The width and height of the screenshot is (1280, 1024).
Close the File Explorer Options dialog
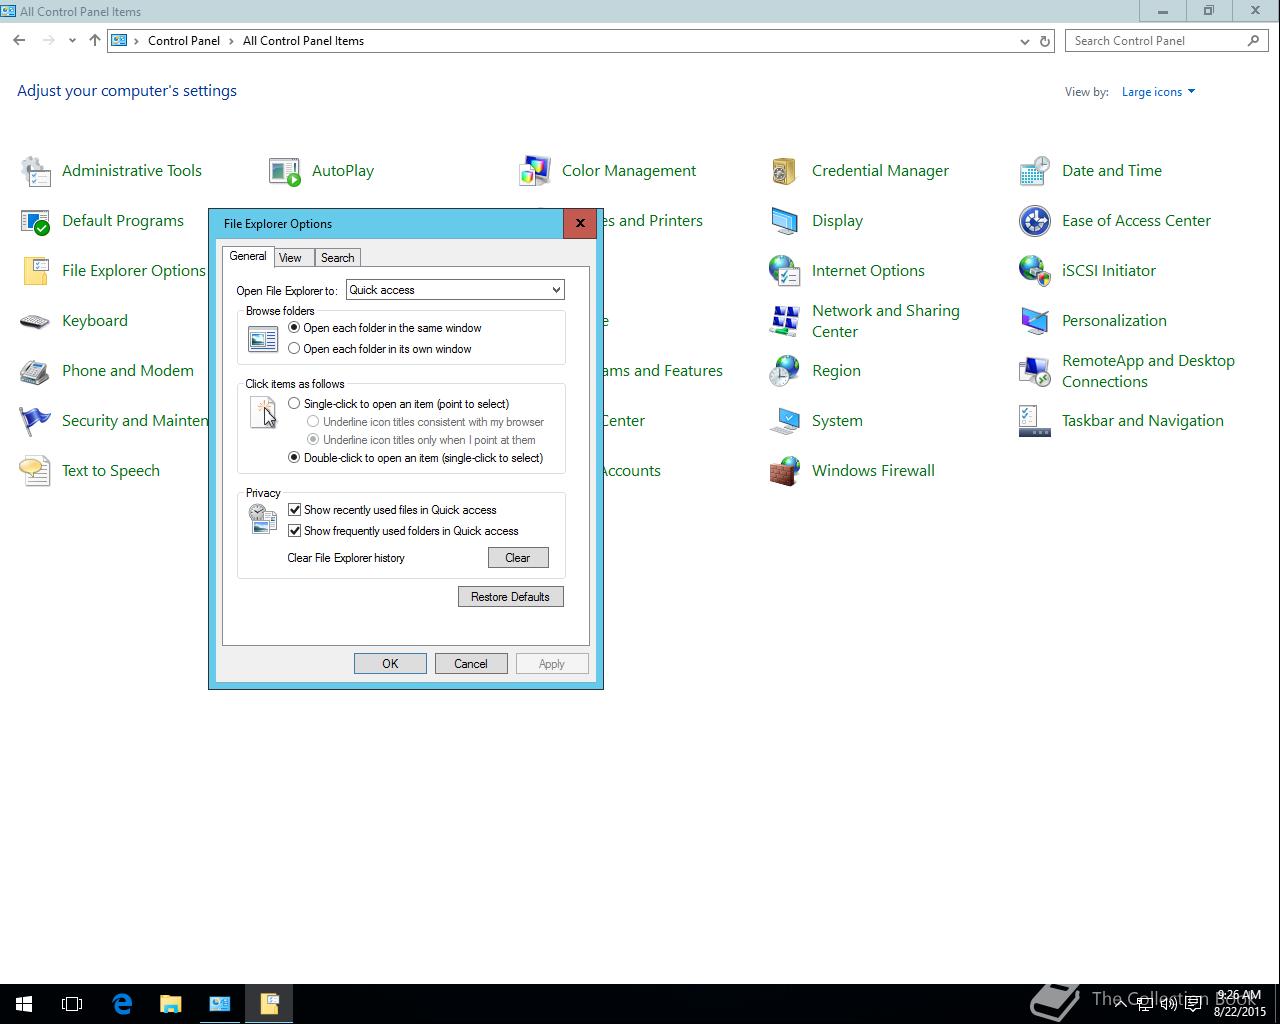point(580,223)
